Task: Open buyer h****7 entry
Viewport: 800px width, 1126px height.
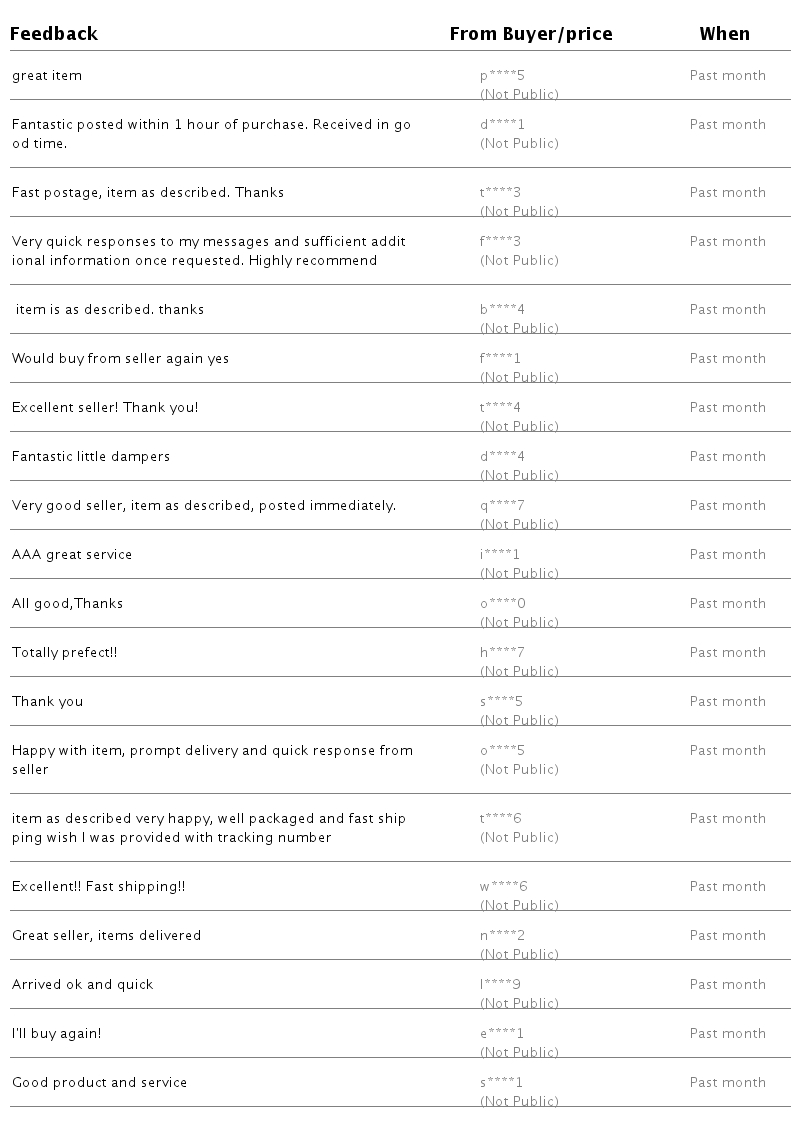Action: click(x=502, y=653)
